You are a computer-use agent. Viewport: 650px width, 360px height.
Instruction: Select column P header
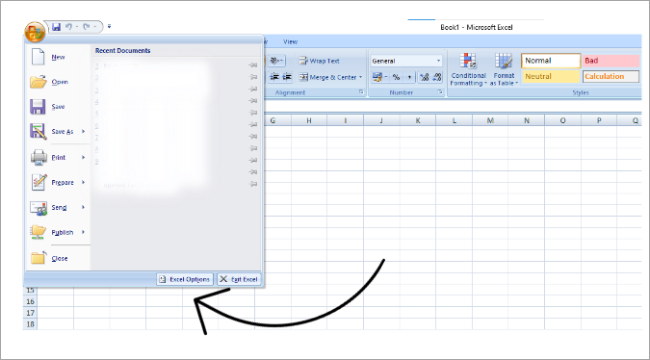point(599,120)
